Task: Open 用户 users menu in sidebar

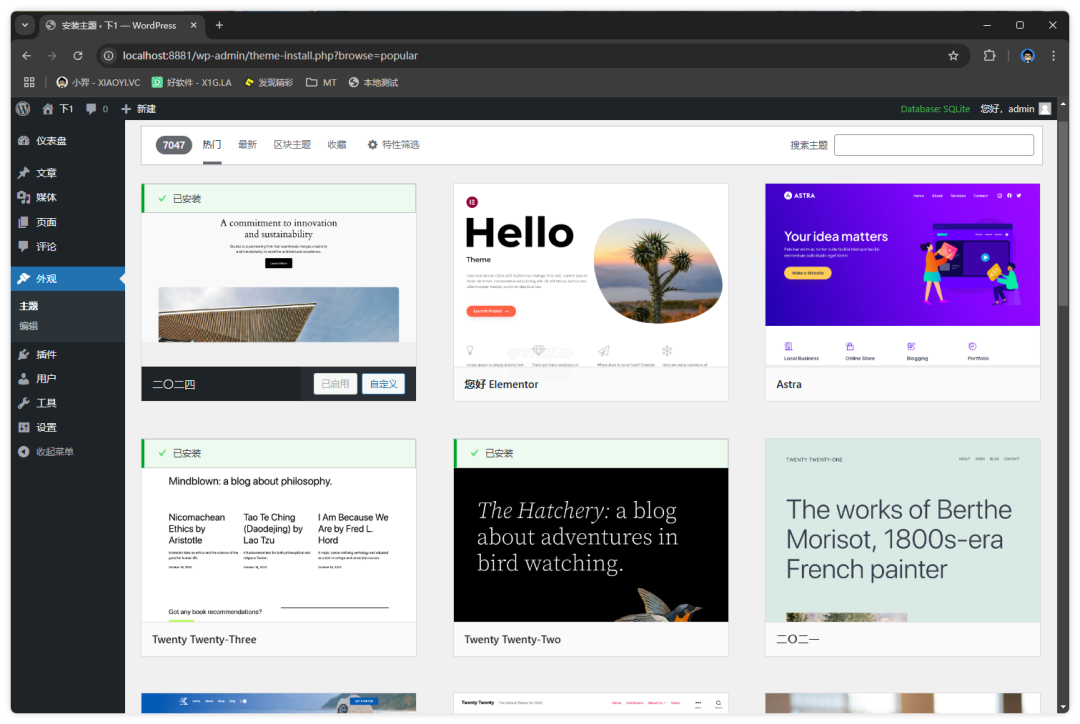Action: 68,378
